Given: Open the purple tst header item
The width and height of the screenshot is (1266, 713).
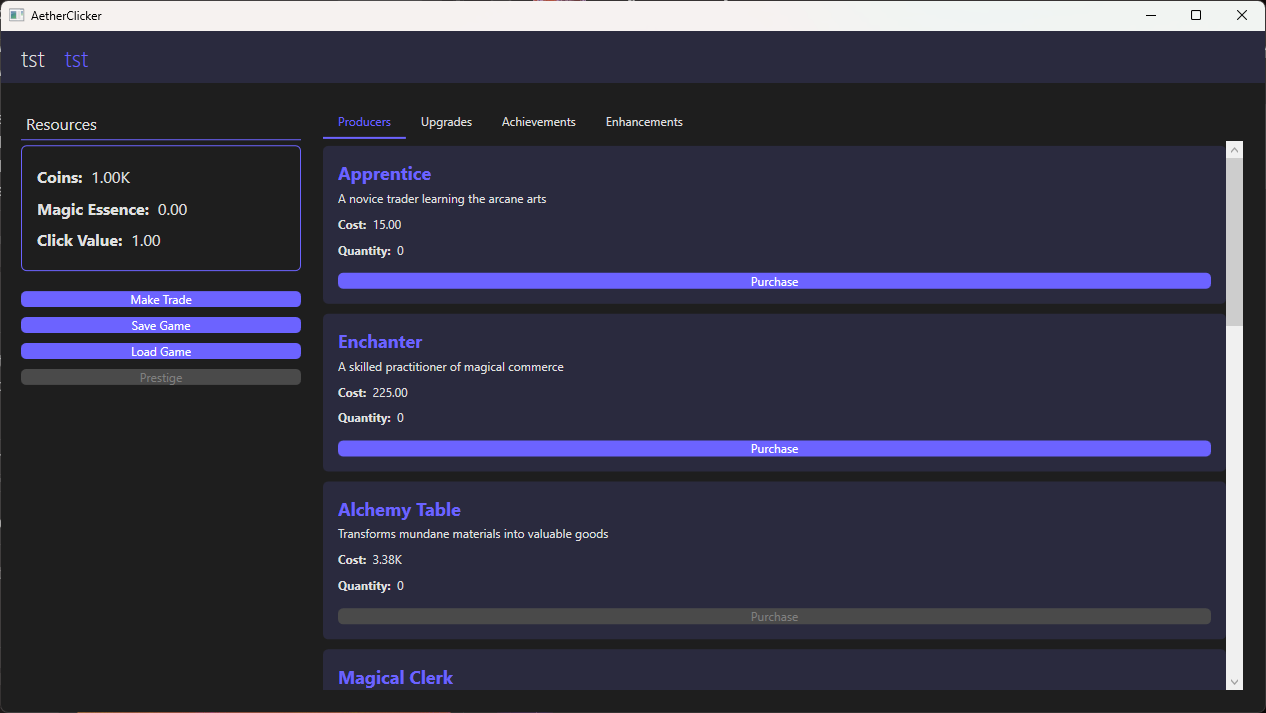Looking at the screenshot, I should point(77,60).
